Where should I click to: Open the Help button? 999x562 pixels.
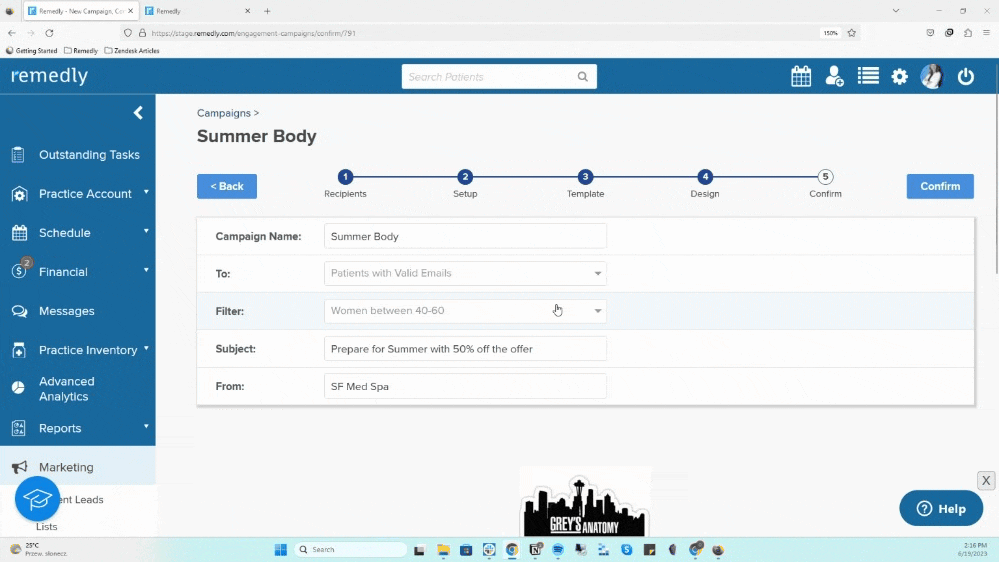coord(941,508)
